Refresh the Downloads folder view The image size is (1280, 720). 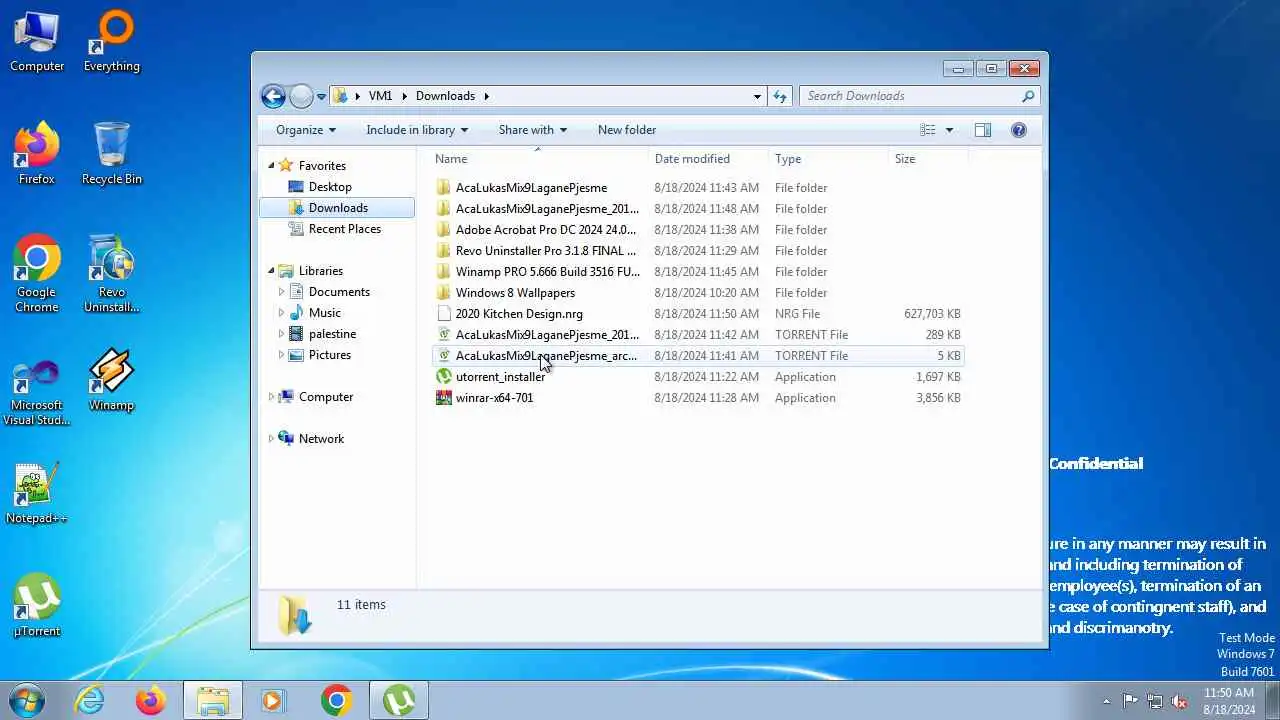coord(781,96)
